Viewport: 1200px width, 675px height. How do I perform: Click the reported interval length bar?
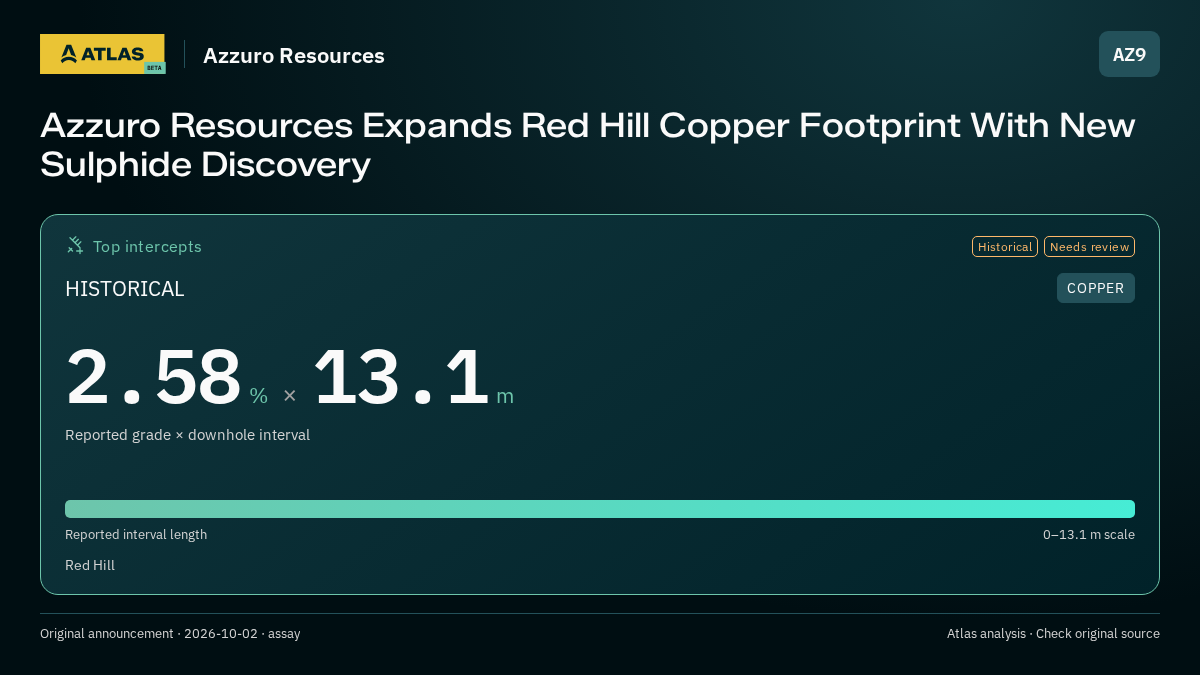(600, 509)
